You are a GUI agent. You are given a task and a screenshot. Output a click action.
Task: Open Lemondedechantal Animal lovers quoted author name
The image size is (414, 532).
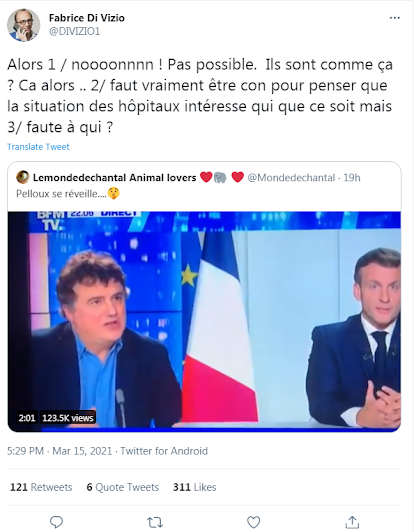click(x=115, y=177)
